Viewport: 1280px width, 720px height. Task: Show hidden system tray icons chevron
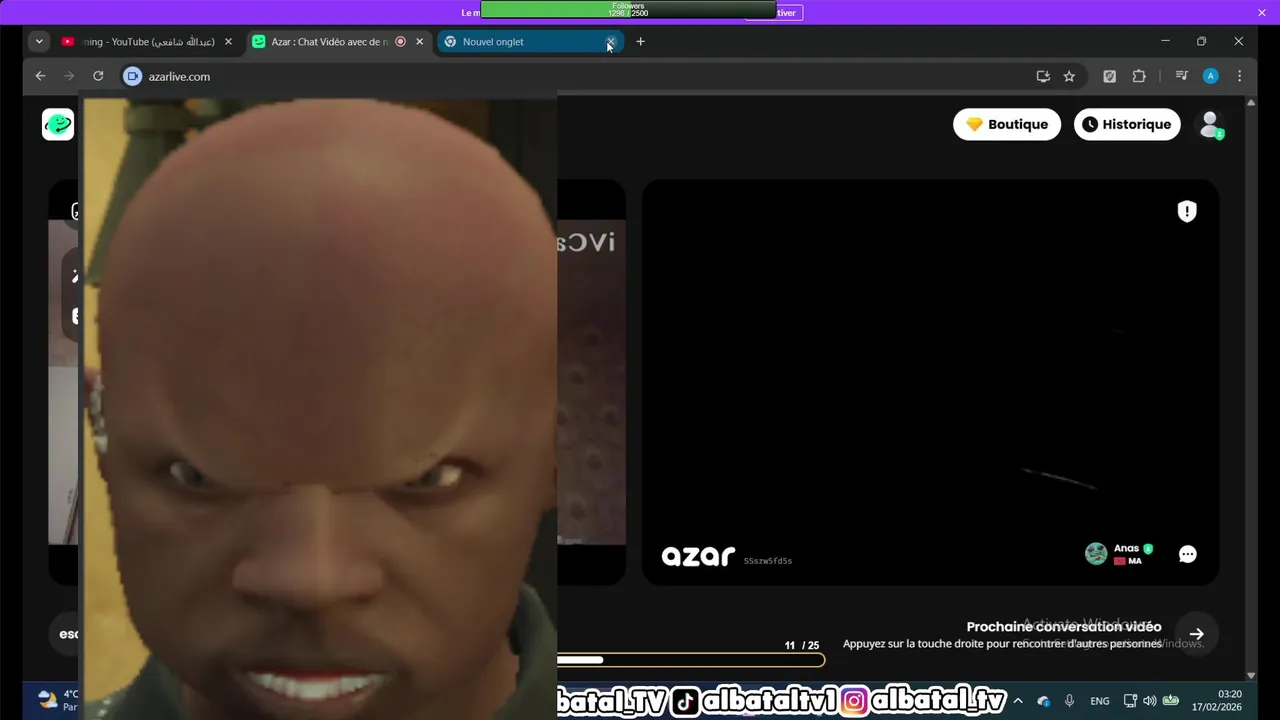(1018, 701)
